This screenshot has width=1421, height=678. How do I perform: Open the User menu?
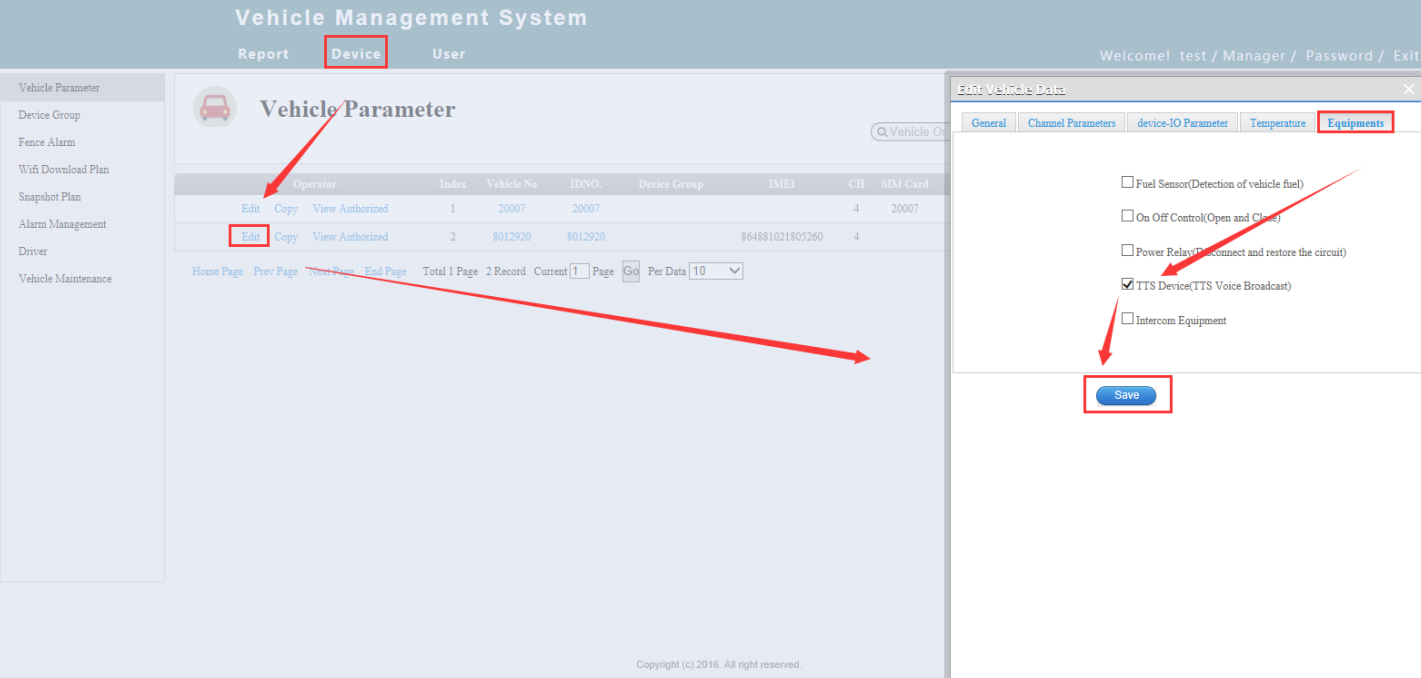(449, 54)
